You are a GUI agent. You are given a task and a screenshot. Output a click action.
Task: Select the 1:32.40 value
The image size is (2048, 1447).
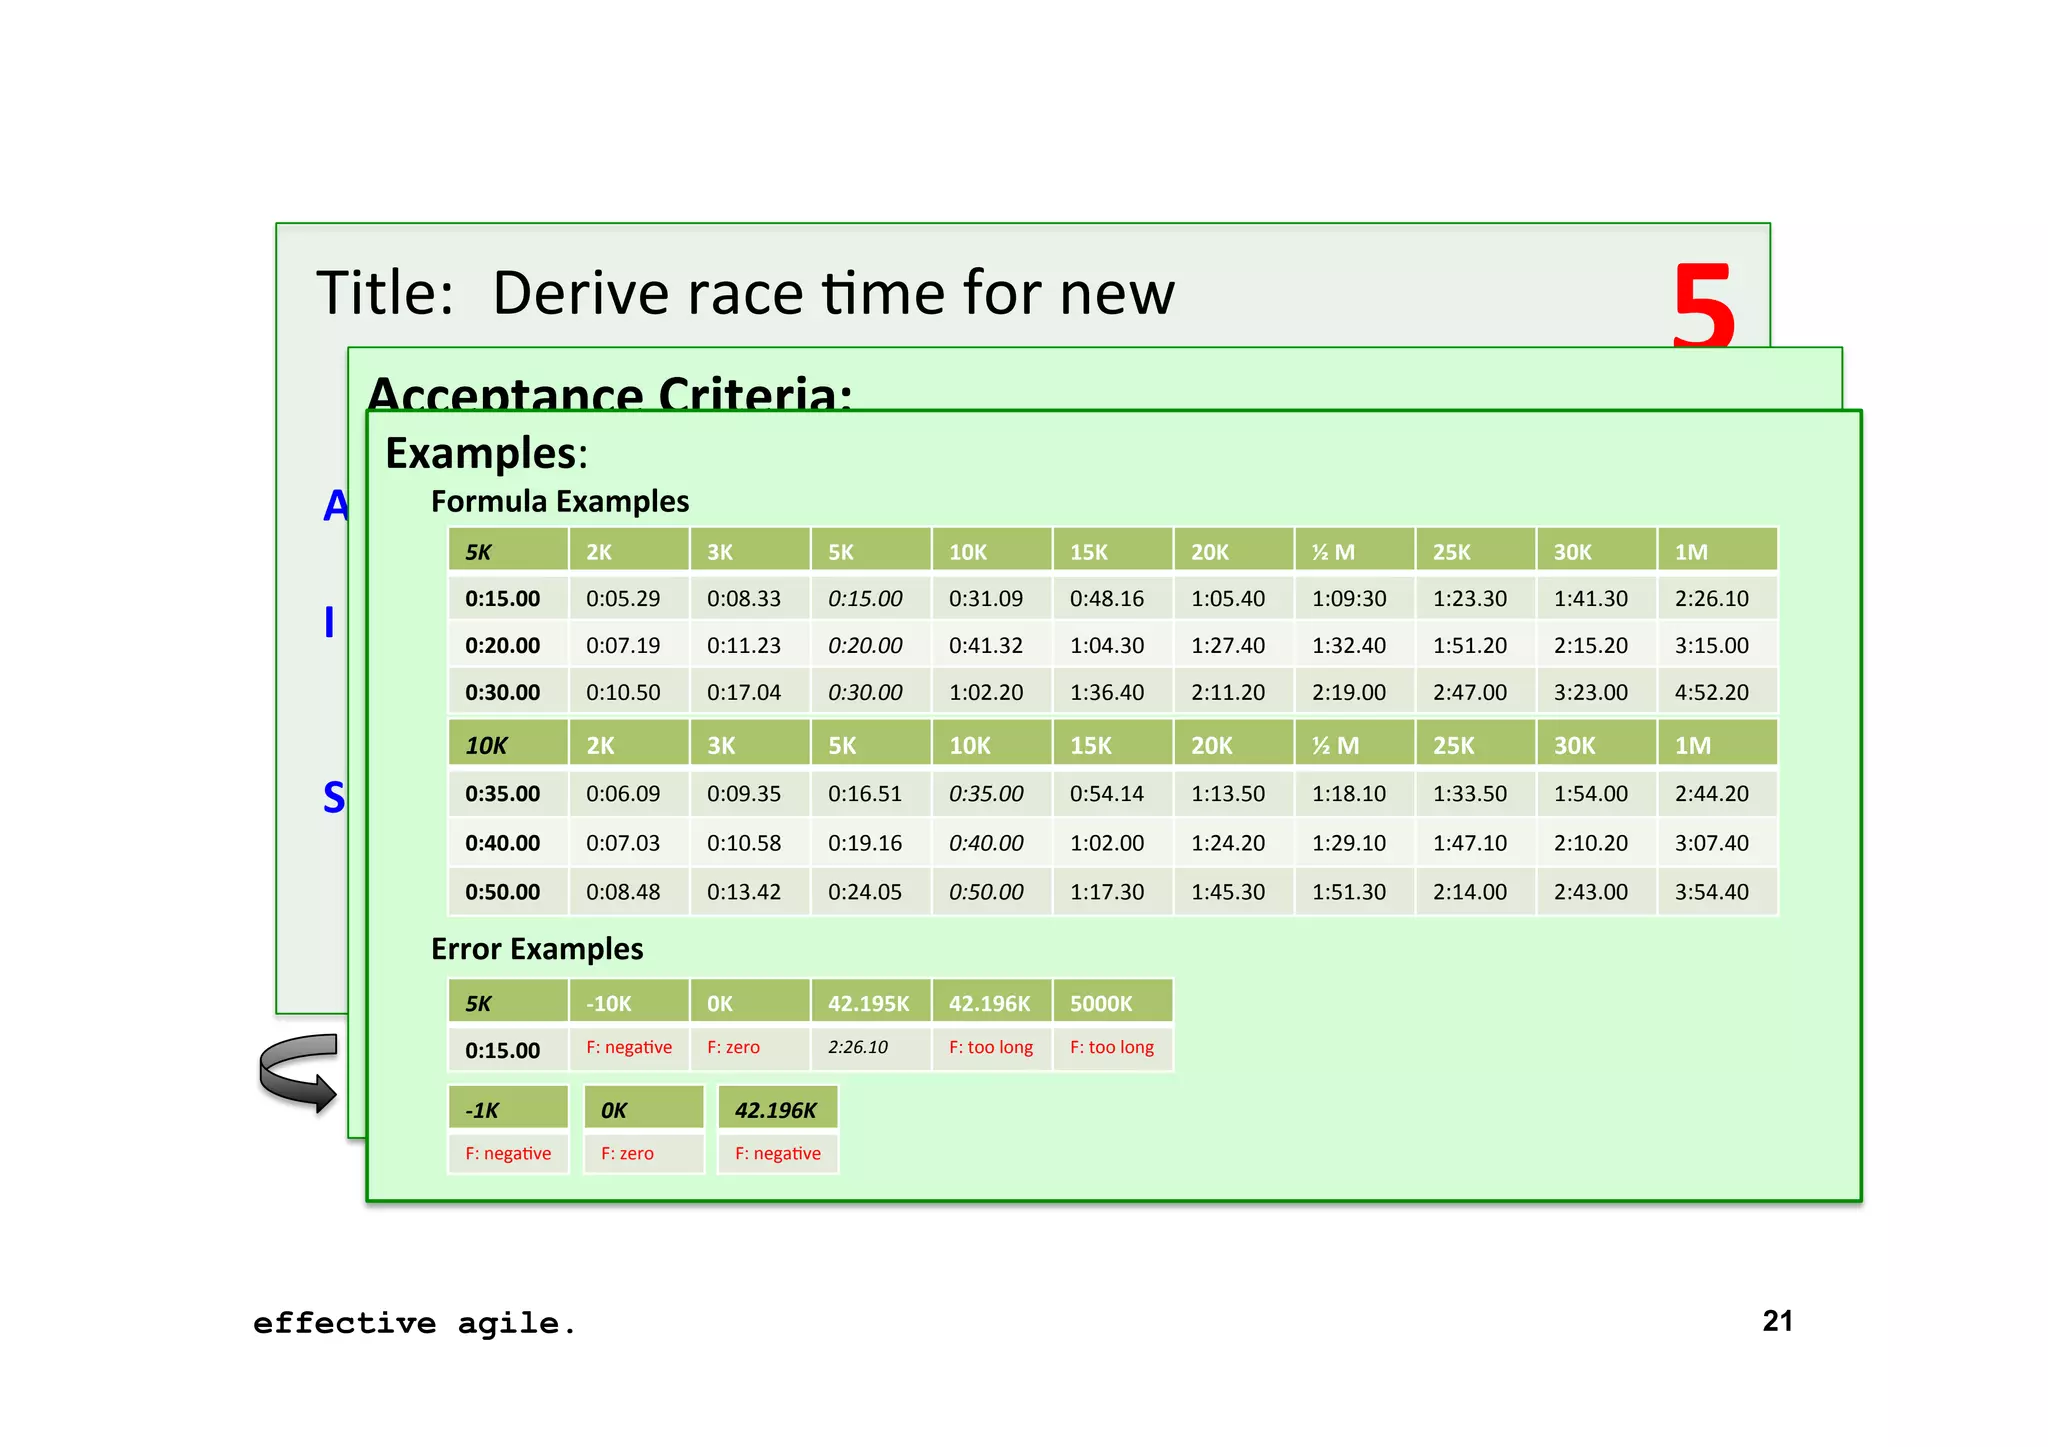[1349, 646]
